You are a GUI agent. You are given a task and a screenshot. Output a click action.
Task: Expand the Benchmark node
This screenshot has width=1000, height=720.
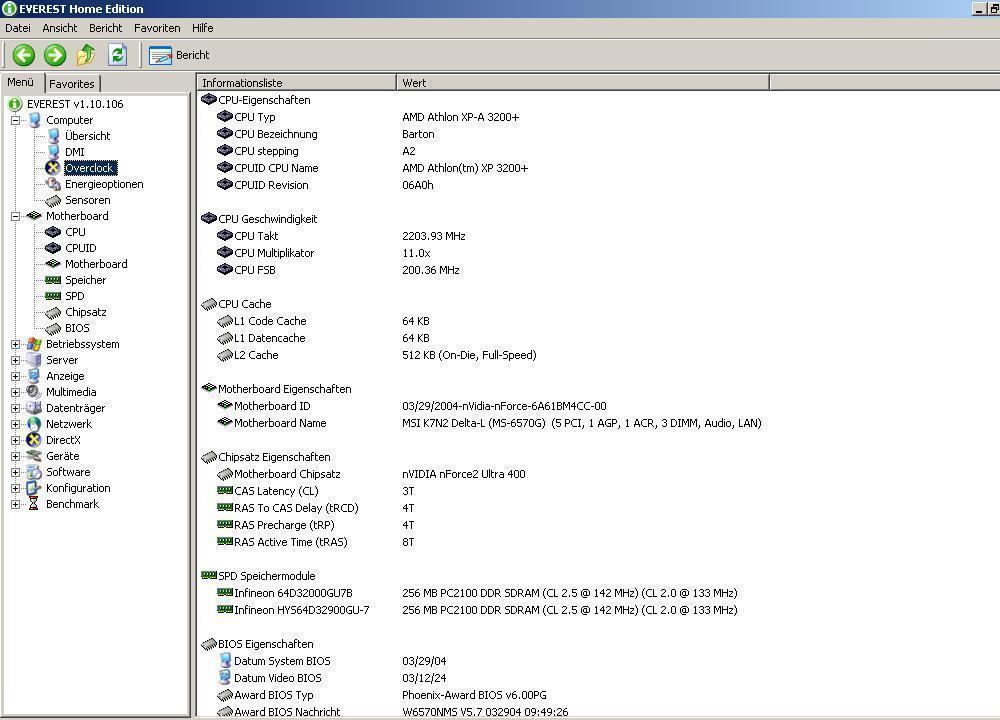point(15,504)
